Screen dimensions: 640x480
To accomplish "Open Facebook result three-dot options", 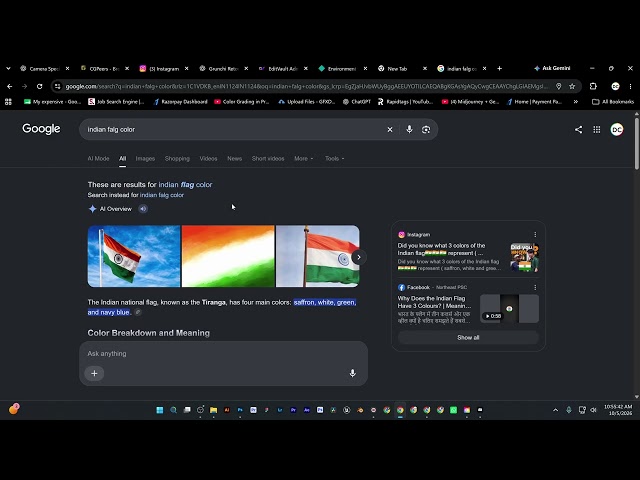I will click(535, 287).
